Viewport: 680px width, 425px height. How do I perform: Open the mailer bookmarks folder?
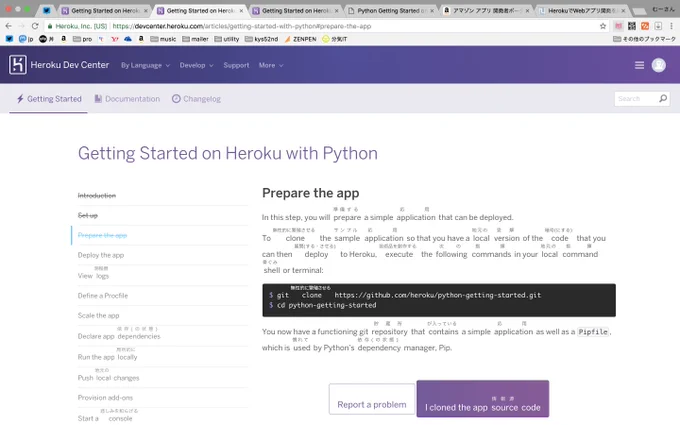pyautogui.click(x=195, y=39)
